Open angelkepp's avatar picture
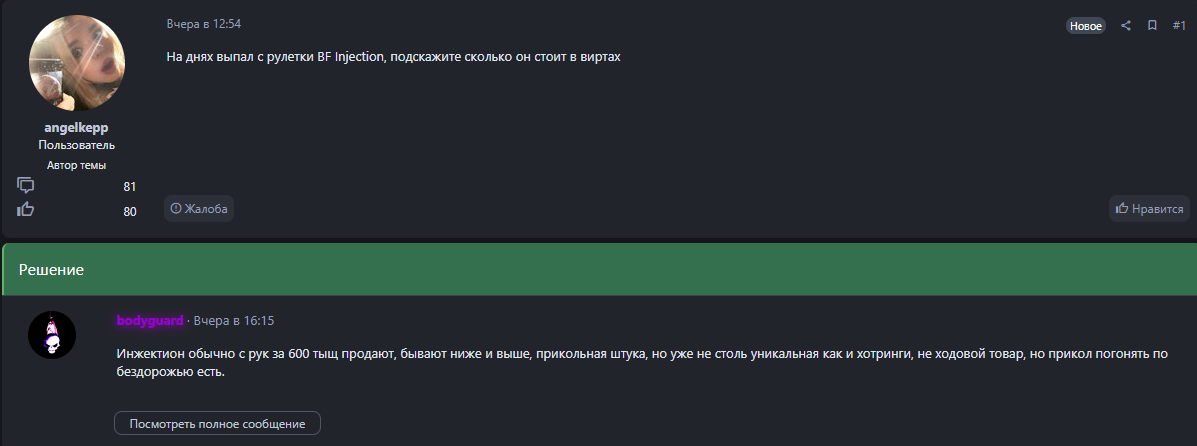This screenshot has height=446, width=1197. [77, 63]
